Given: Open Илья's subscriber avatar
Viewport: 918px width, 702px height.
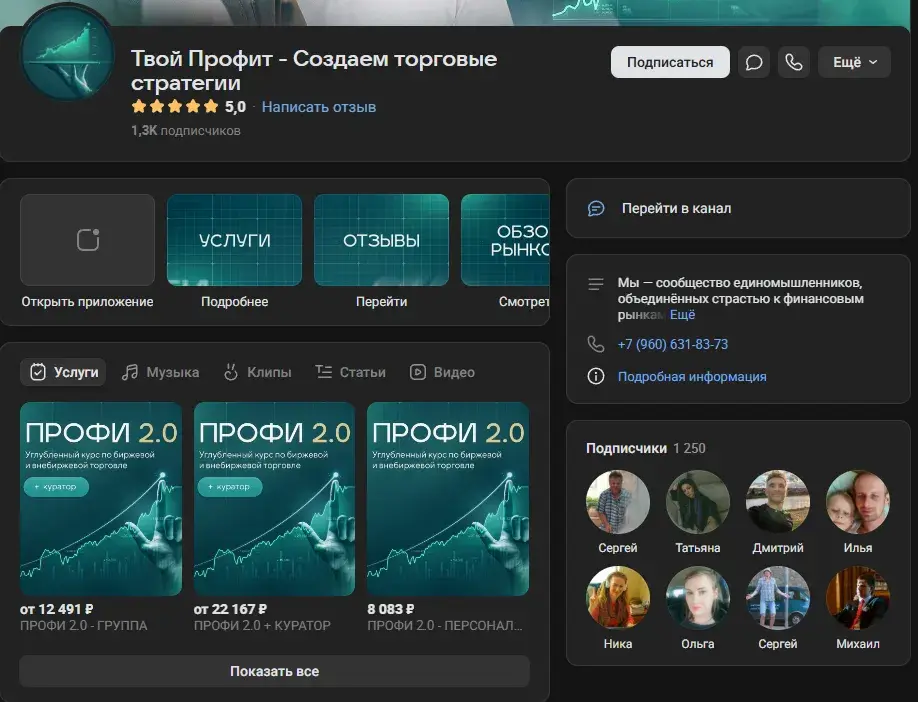Looking at the screenshot, I should coord(858,502).
